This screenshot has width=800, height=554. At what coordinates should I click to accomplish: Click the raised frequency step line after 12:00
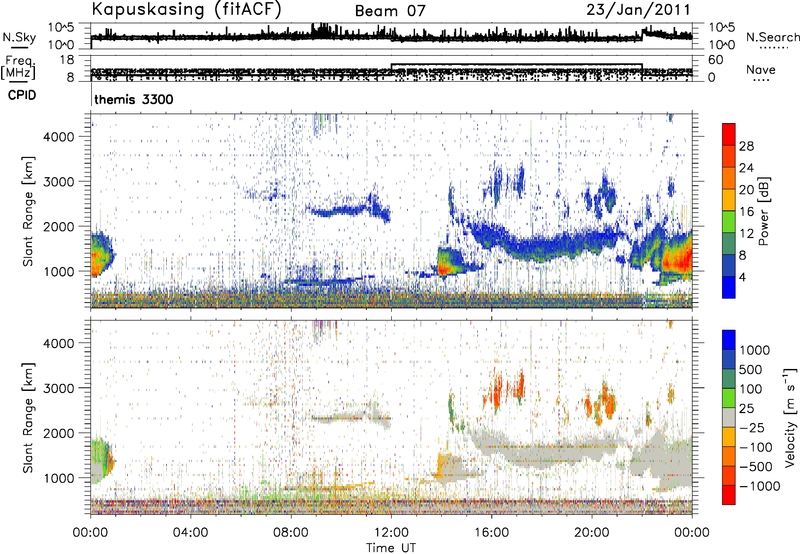pyautogui.click(x=516, y=65)
